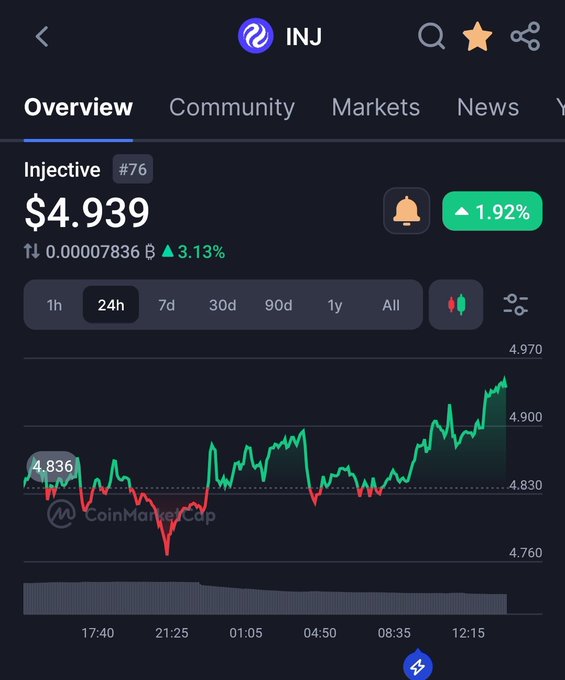The image size is (565, 680).
Task: Tap the $4.939 price value
Action: (87, 212)
